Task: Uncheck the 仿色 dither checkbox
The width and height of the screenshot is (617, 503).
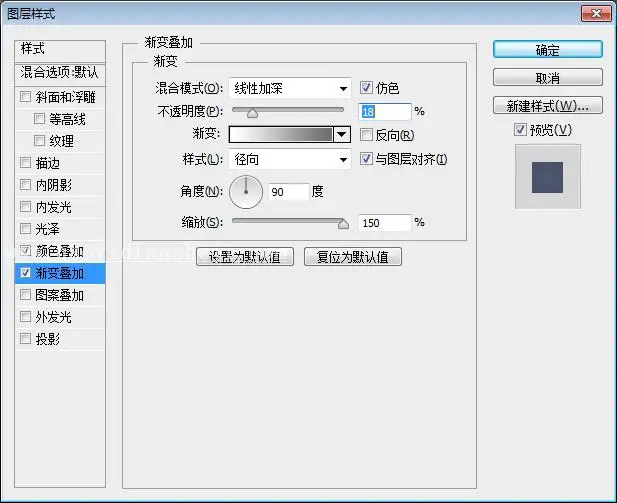Action: pos(366,87)
